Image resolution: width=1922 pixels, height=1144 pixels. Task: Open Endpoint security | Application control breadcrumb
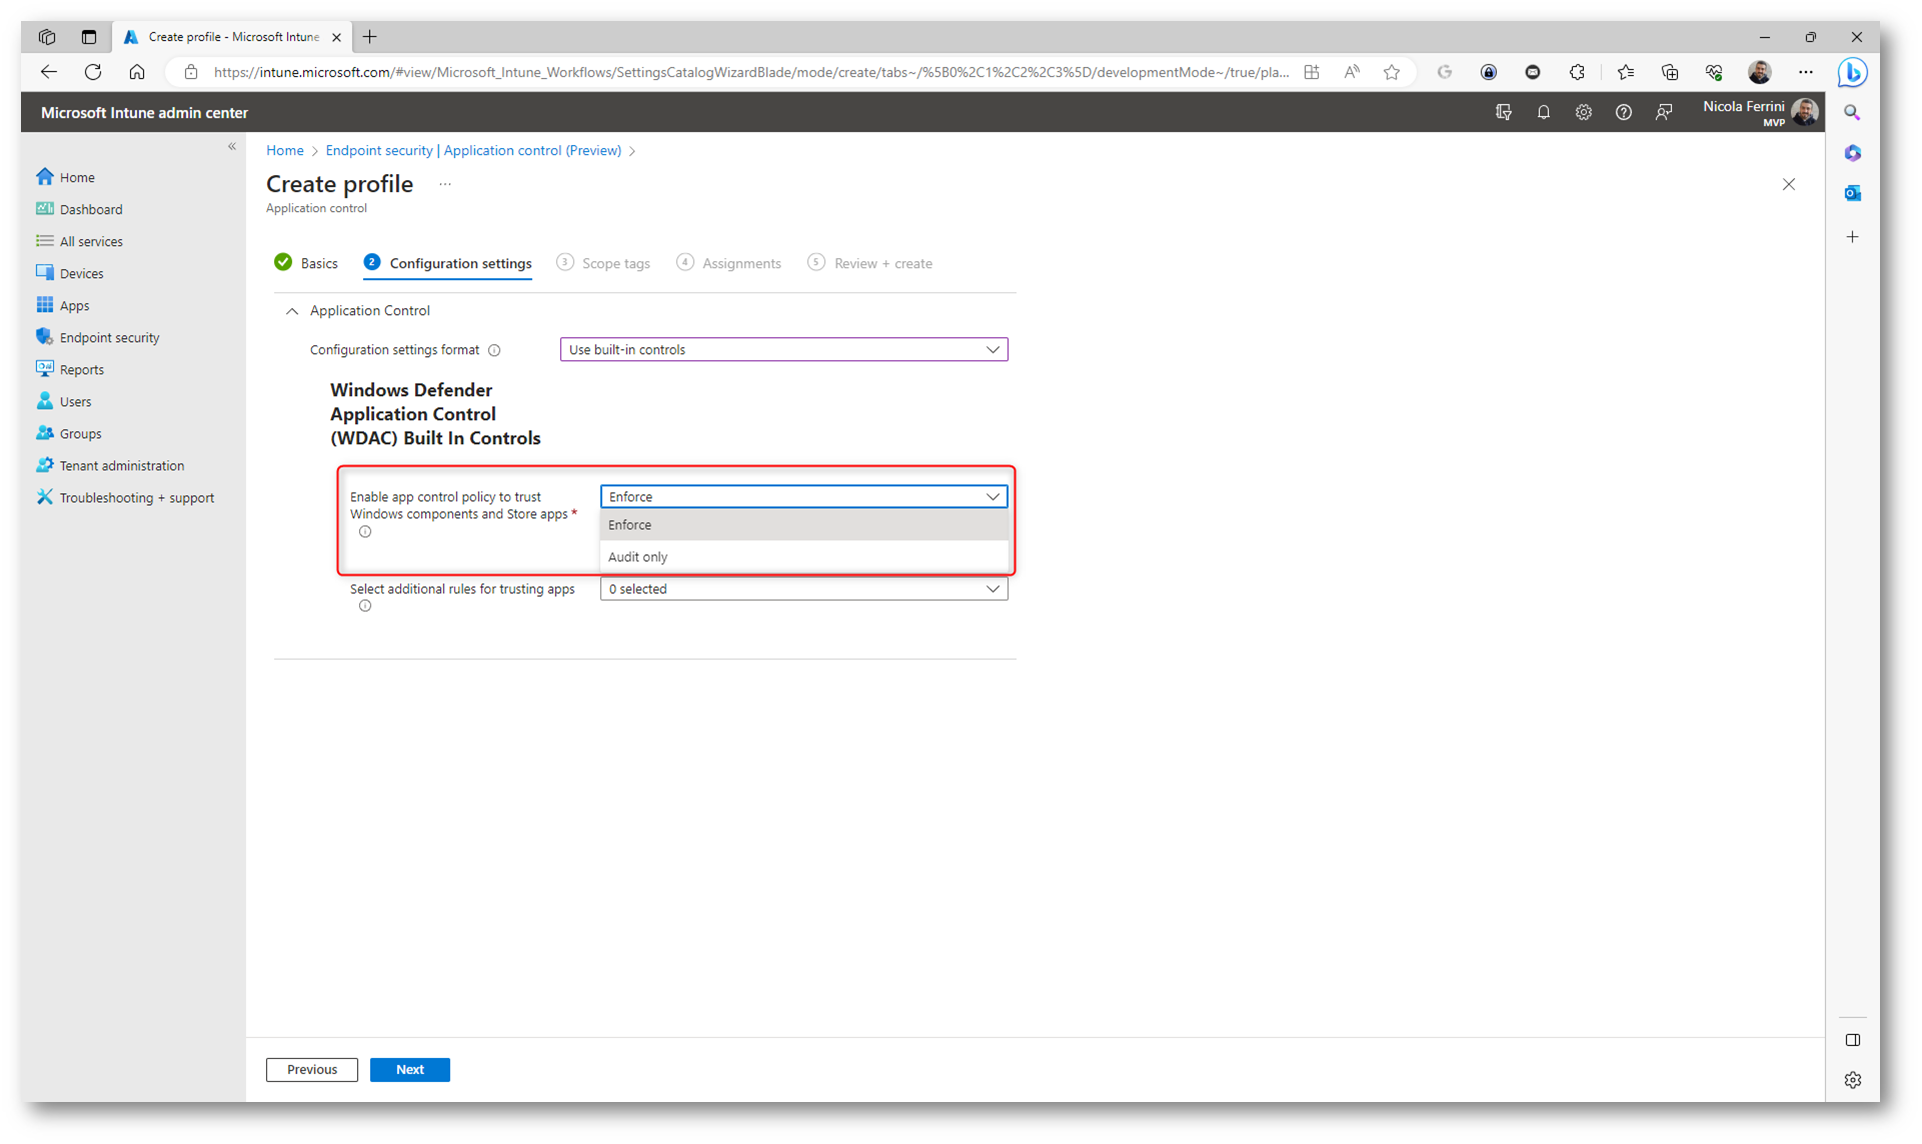tap(473, 150)
